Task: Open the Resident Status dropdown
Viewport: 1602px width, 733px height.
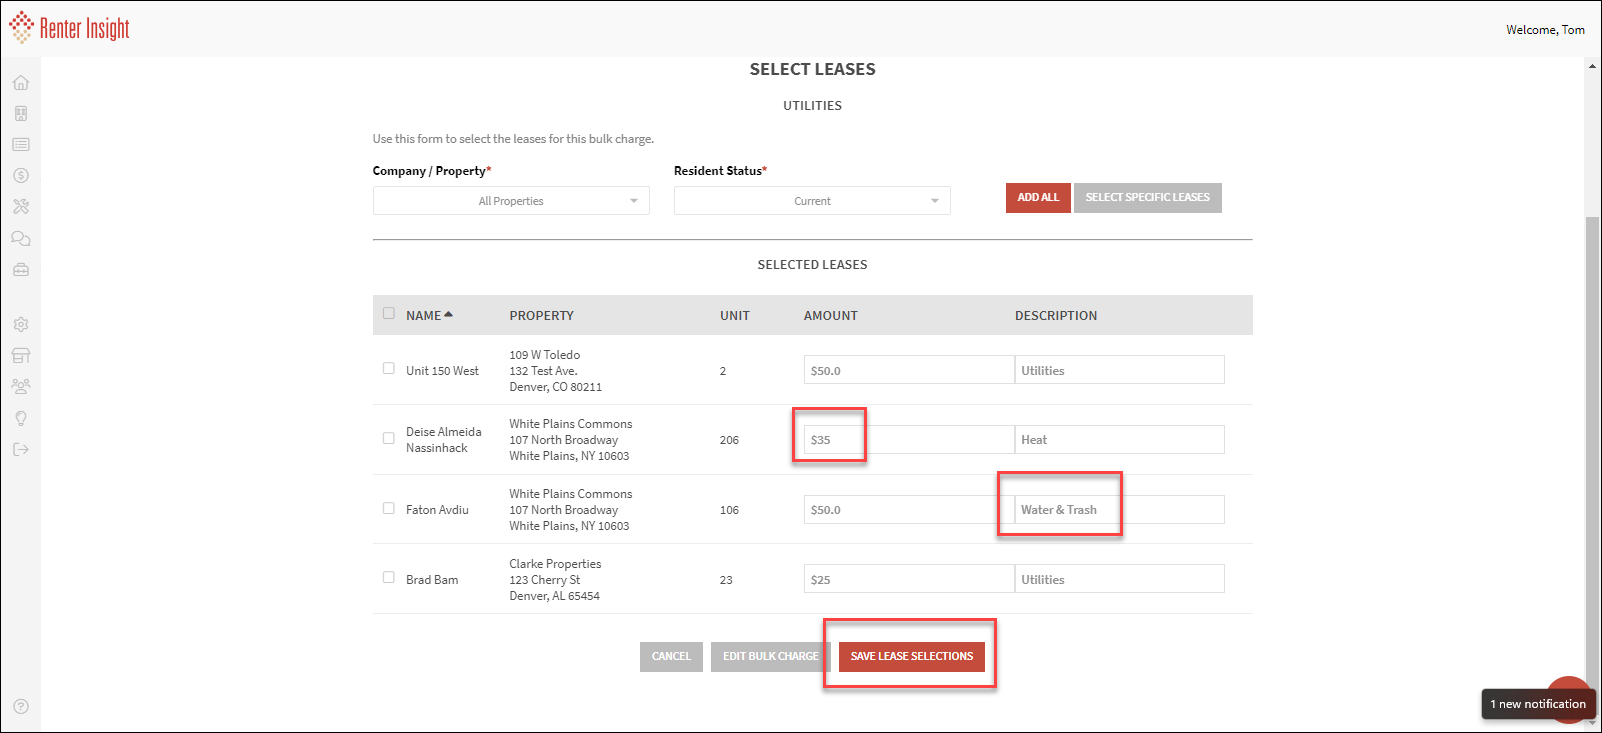Action: (x=812, y=201)
